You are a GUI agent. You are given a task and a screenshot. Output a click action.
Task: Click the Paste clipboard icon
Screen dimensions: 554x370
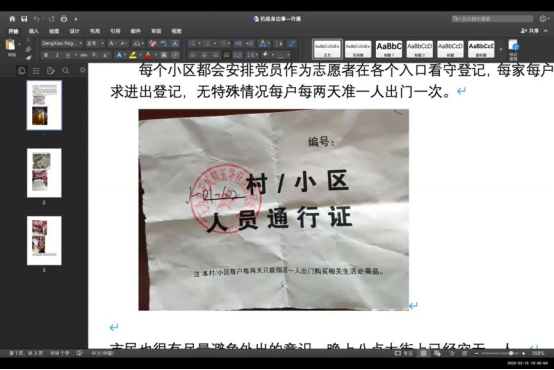coord(11,45)
